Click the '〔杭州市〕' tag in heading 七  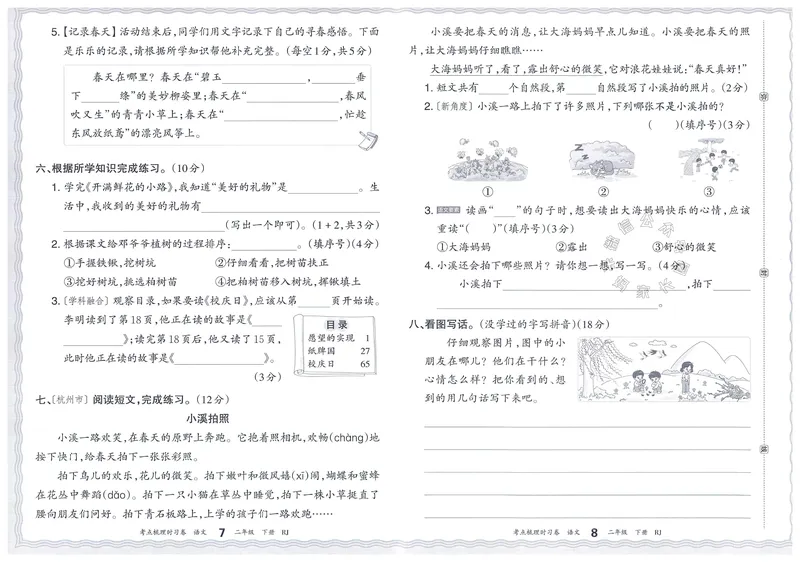tap(70, 399)
